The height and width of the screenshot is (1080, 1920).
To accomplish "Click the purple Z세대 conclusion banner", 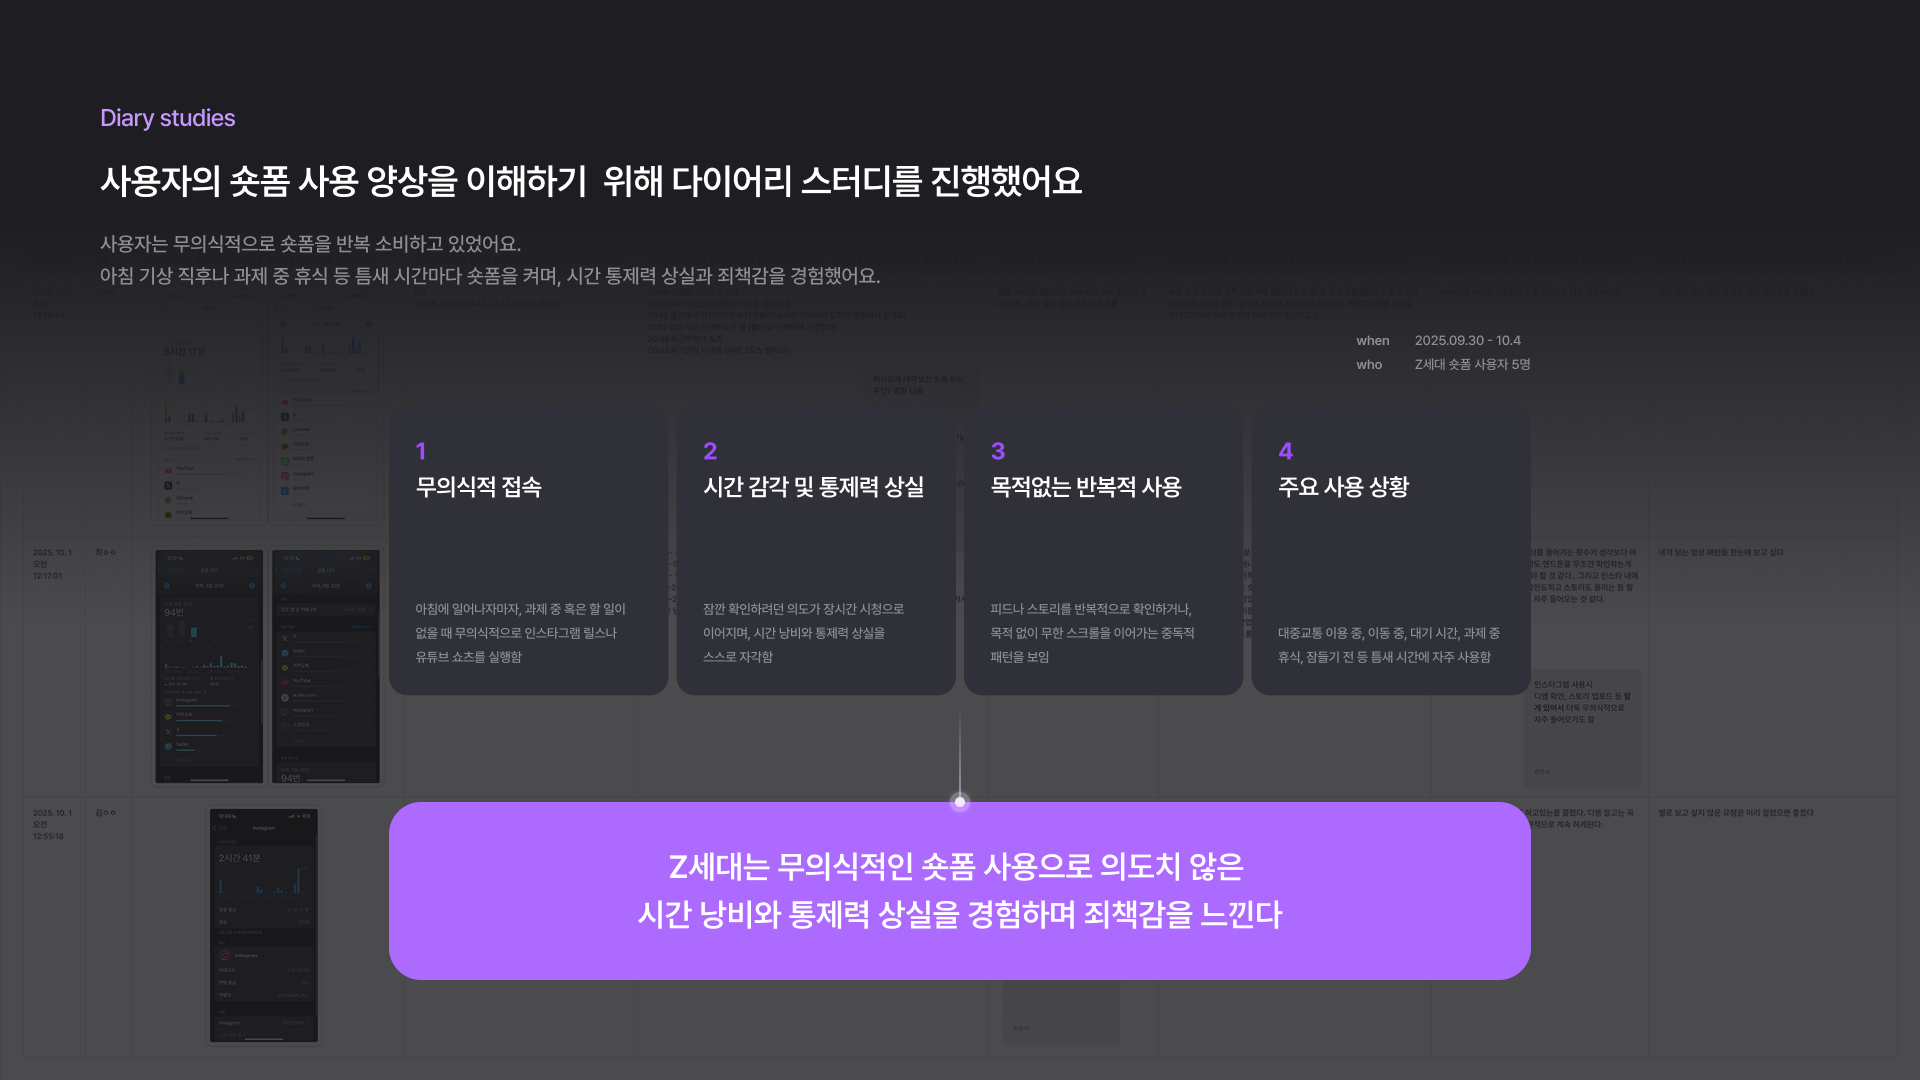I will point(959,890).
